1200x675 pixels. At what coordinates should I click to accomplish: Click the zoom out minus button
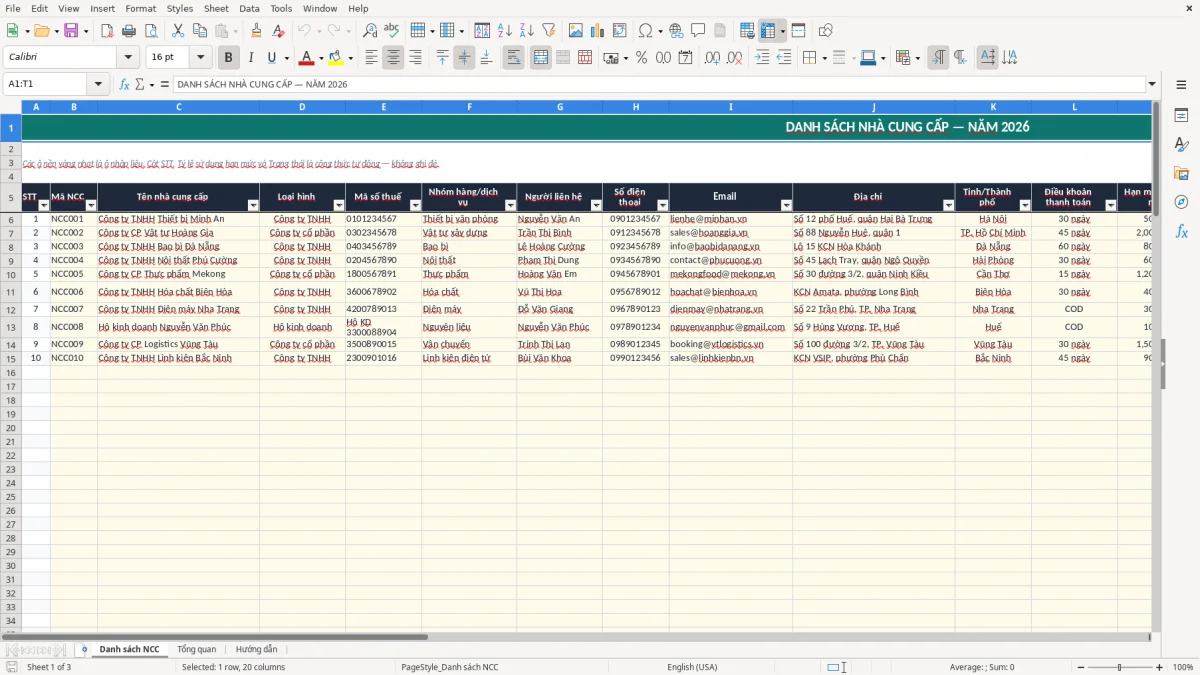click(x=1079, y=667)
